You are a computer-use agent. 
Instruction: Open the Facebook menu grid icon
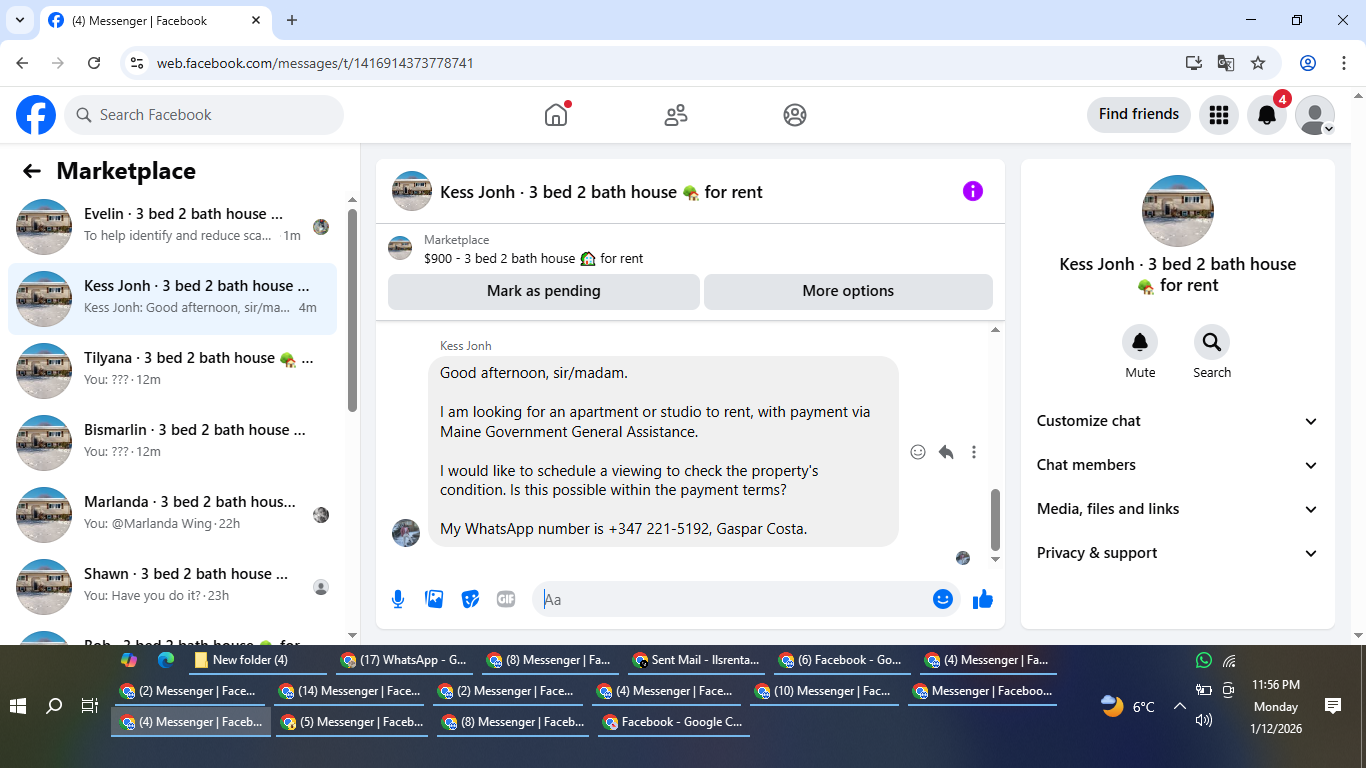pos(1218,115)
